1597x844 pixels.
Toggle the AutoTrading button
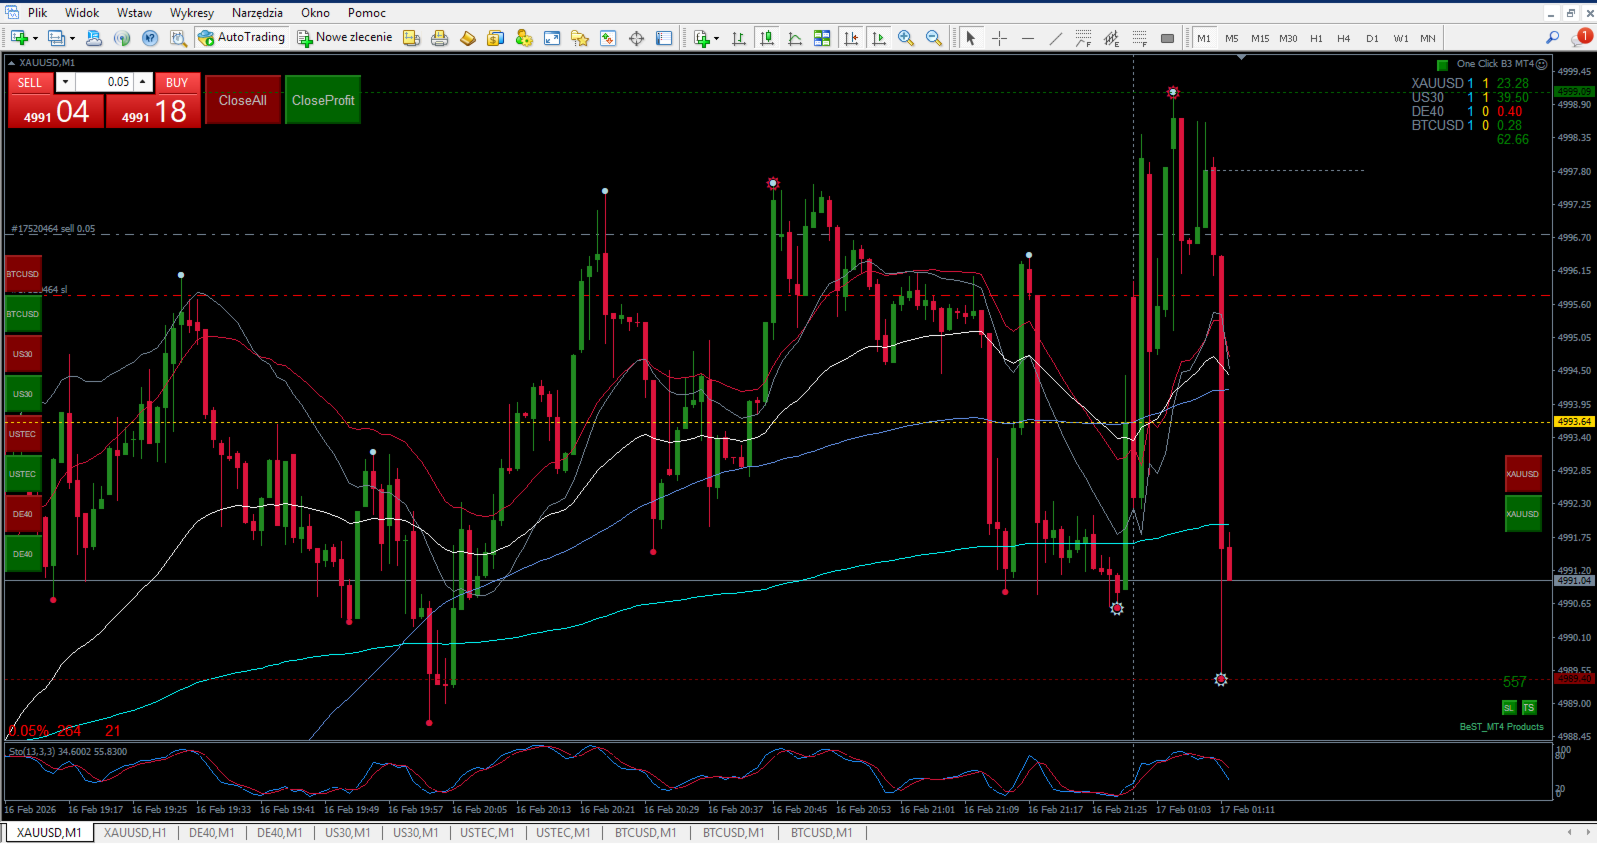coord(241,38)
